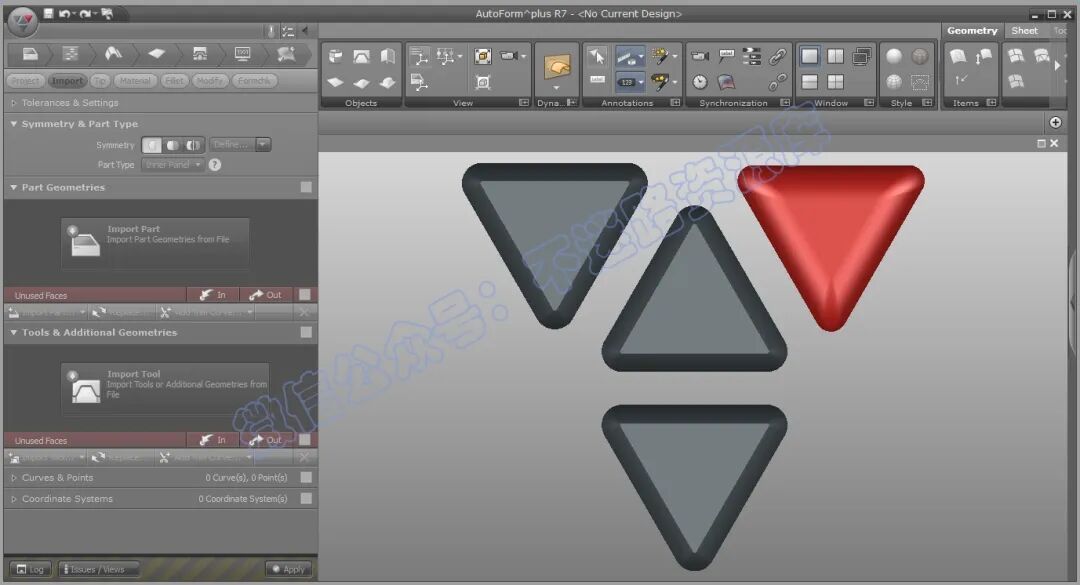
Task: Expand the Curves & Points section
Action: [14, 478]
